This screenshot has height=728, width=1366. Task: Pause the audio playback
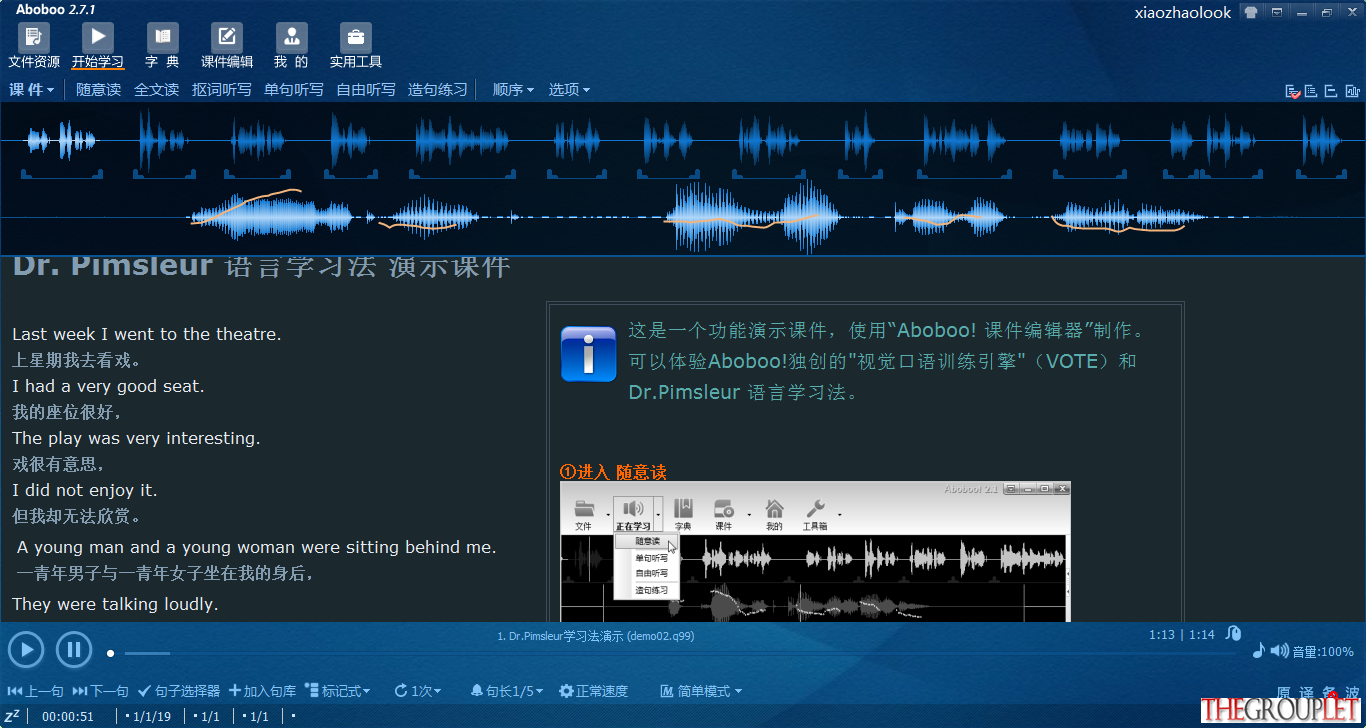74,651
